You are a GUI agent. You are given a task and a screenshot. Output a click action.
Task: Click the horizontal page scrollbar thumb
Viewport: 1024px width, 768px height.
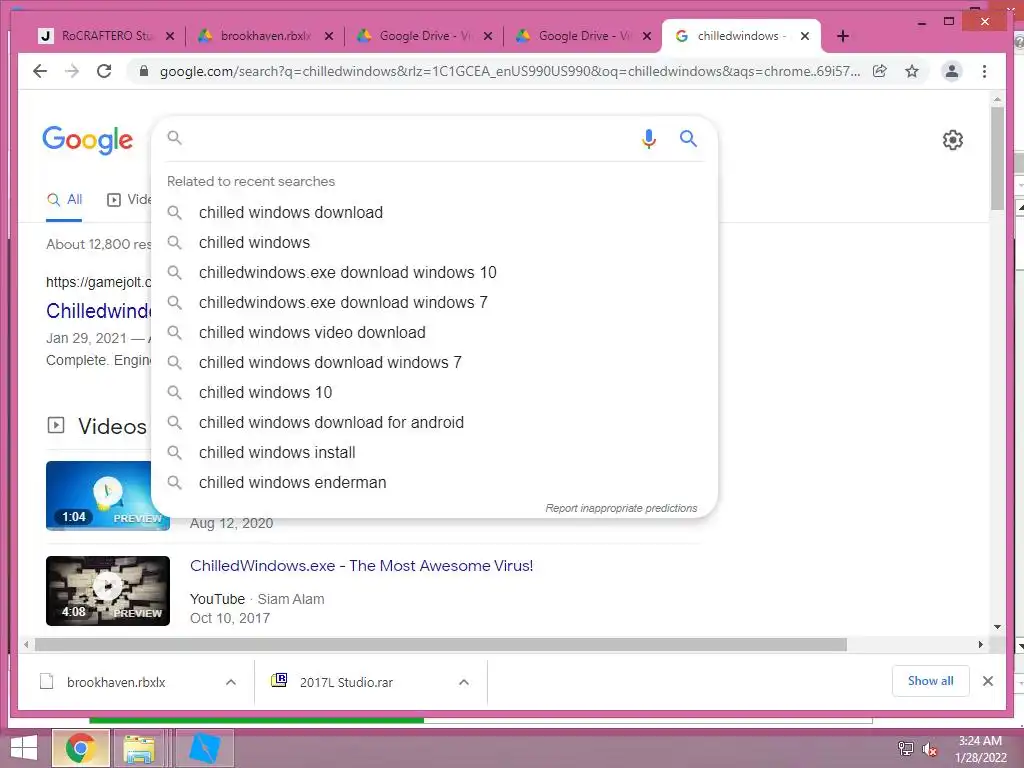point(440,645)
